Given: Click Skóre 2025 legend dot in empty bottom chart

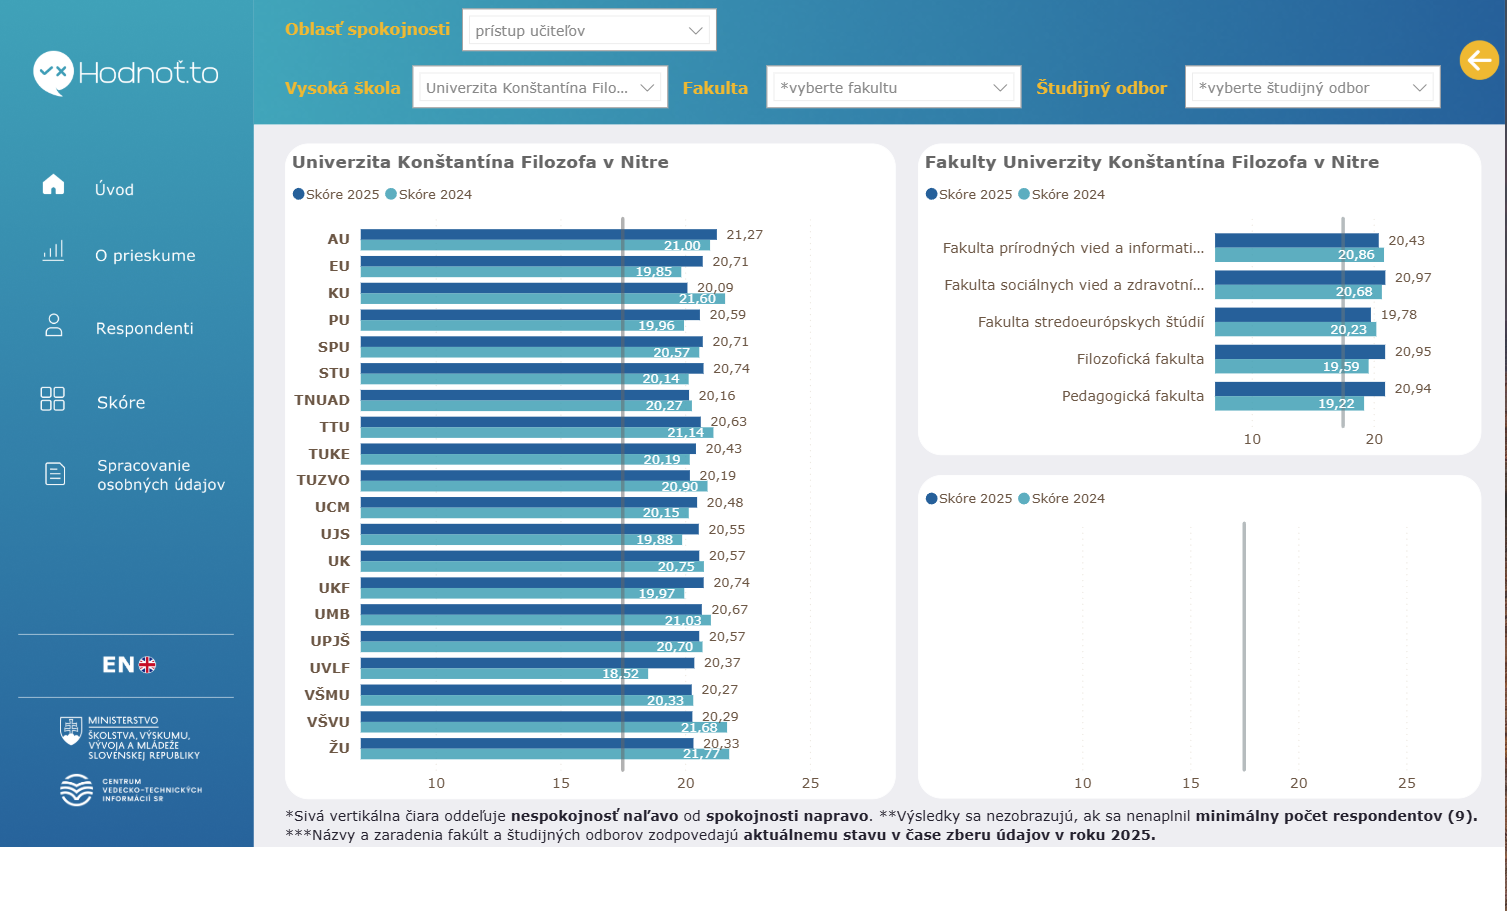Looking at the screenshot, I should pos(932,498).
